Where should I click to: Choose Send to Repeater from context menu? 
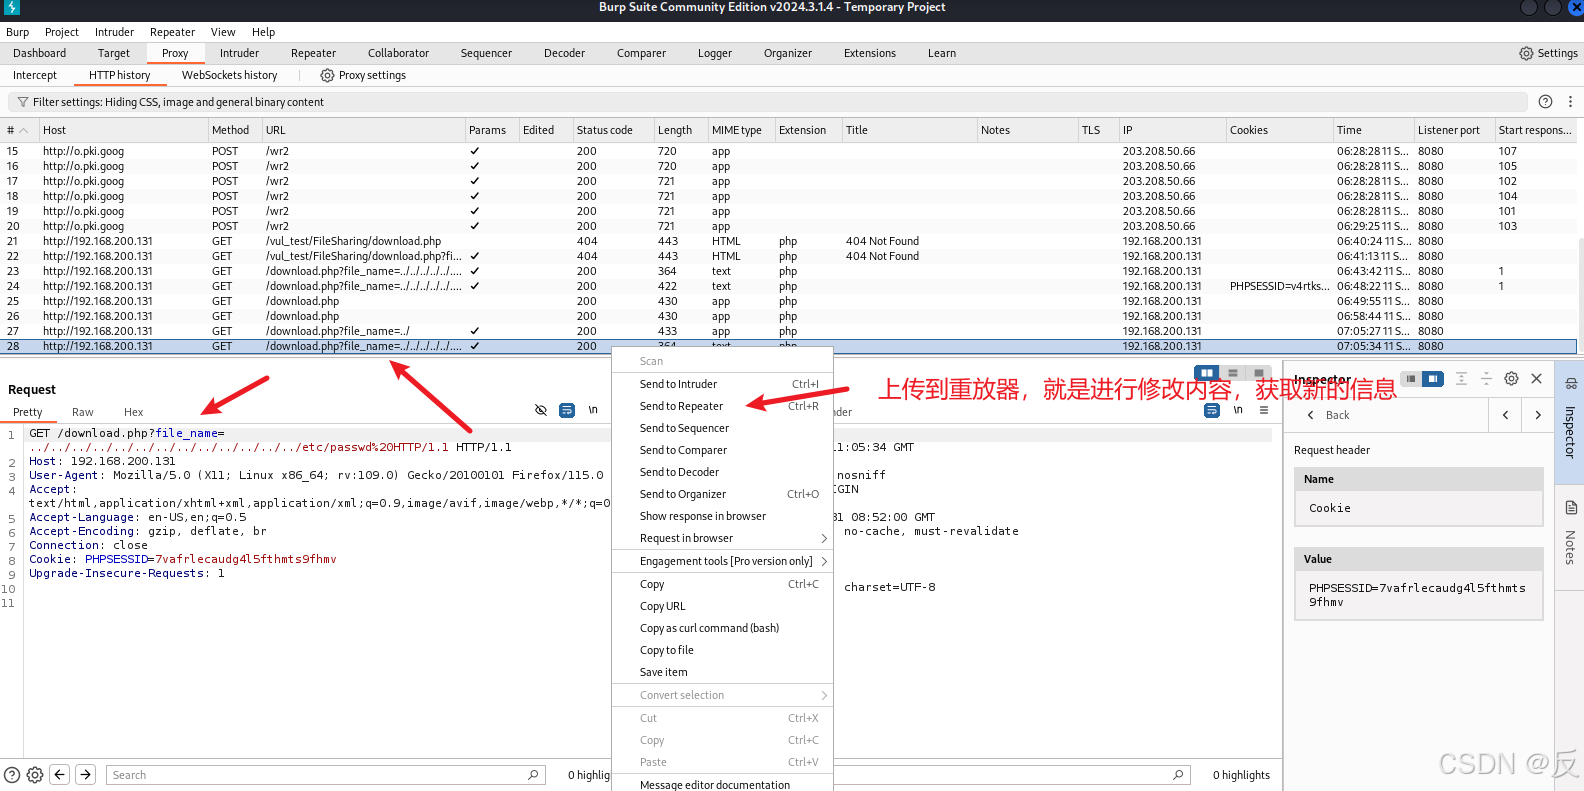coord(722,406)
